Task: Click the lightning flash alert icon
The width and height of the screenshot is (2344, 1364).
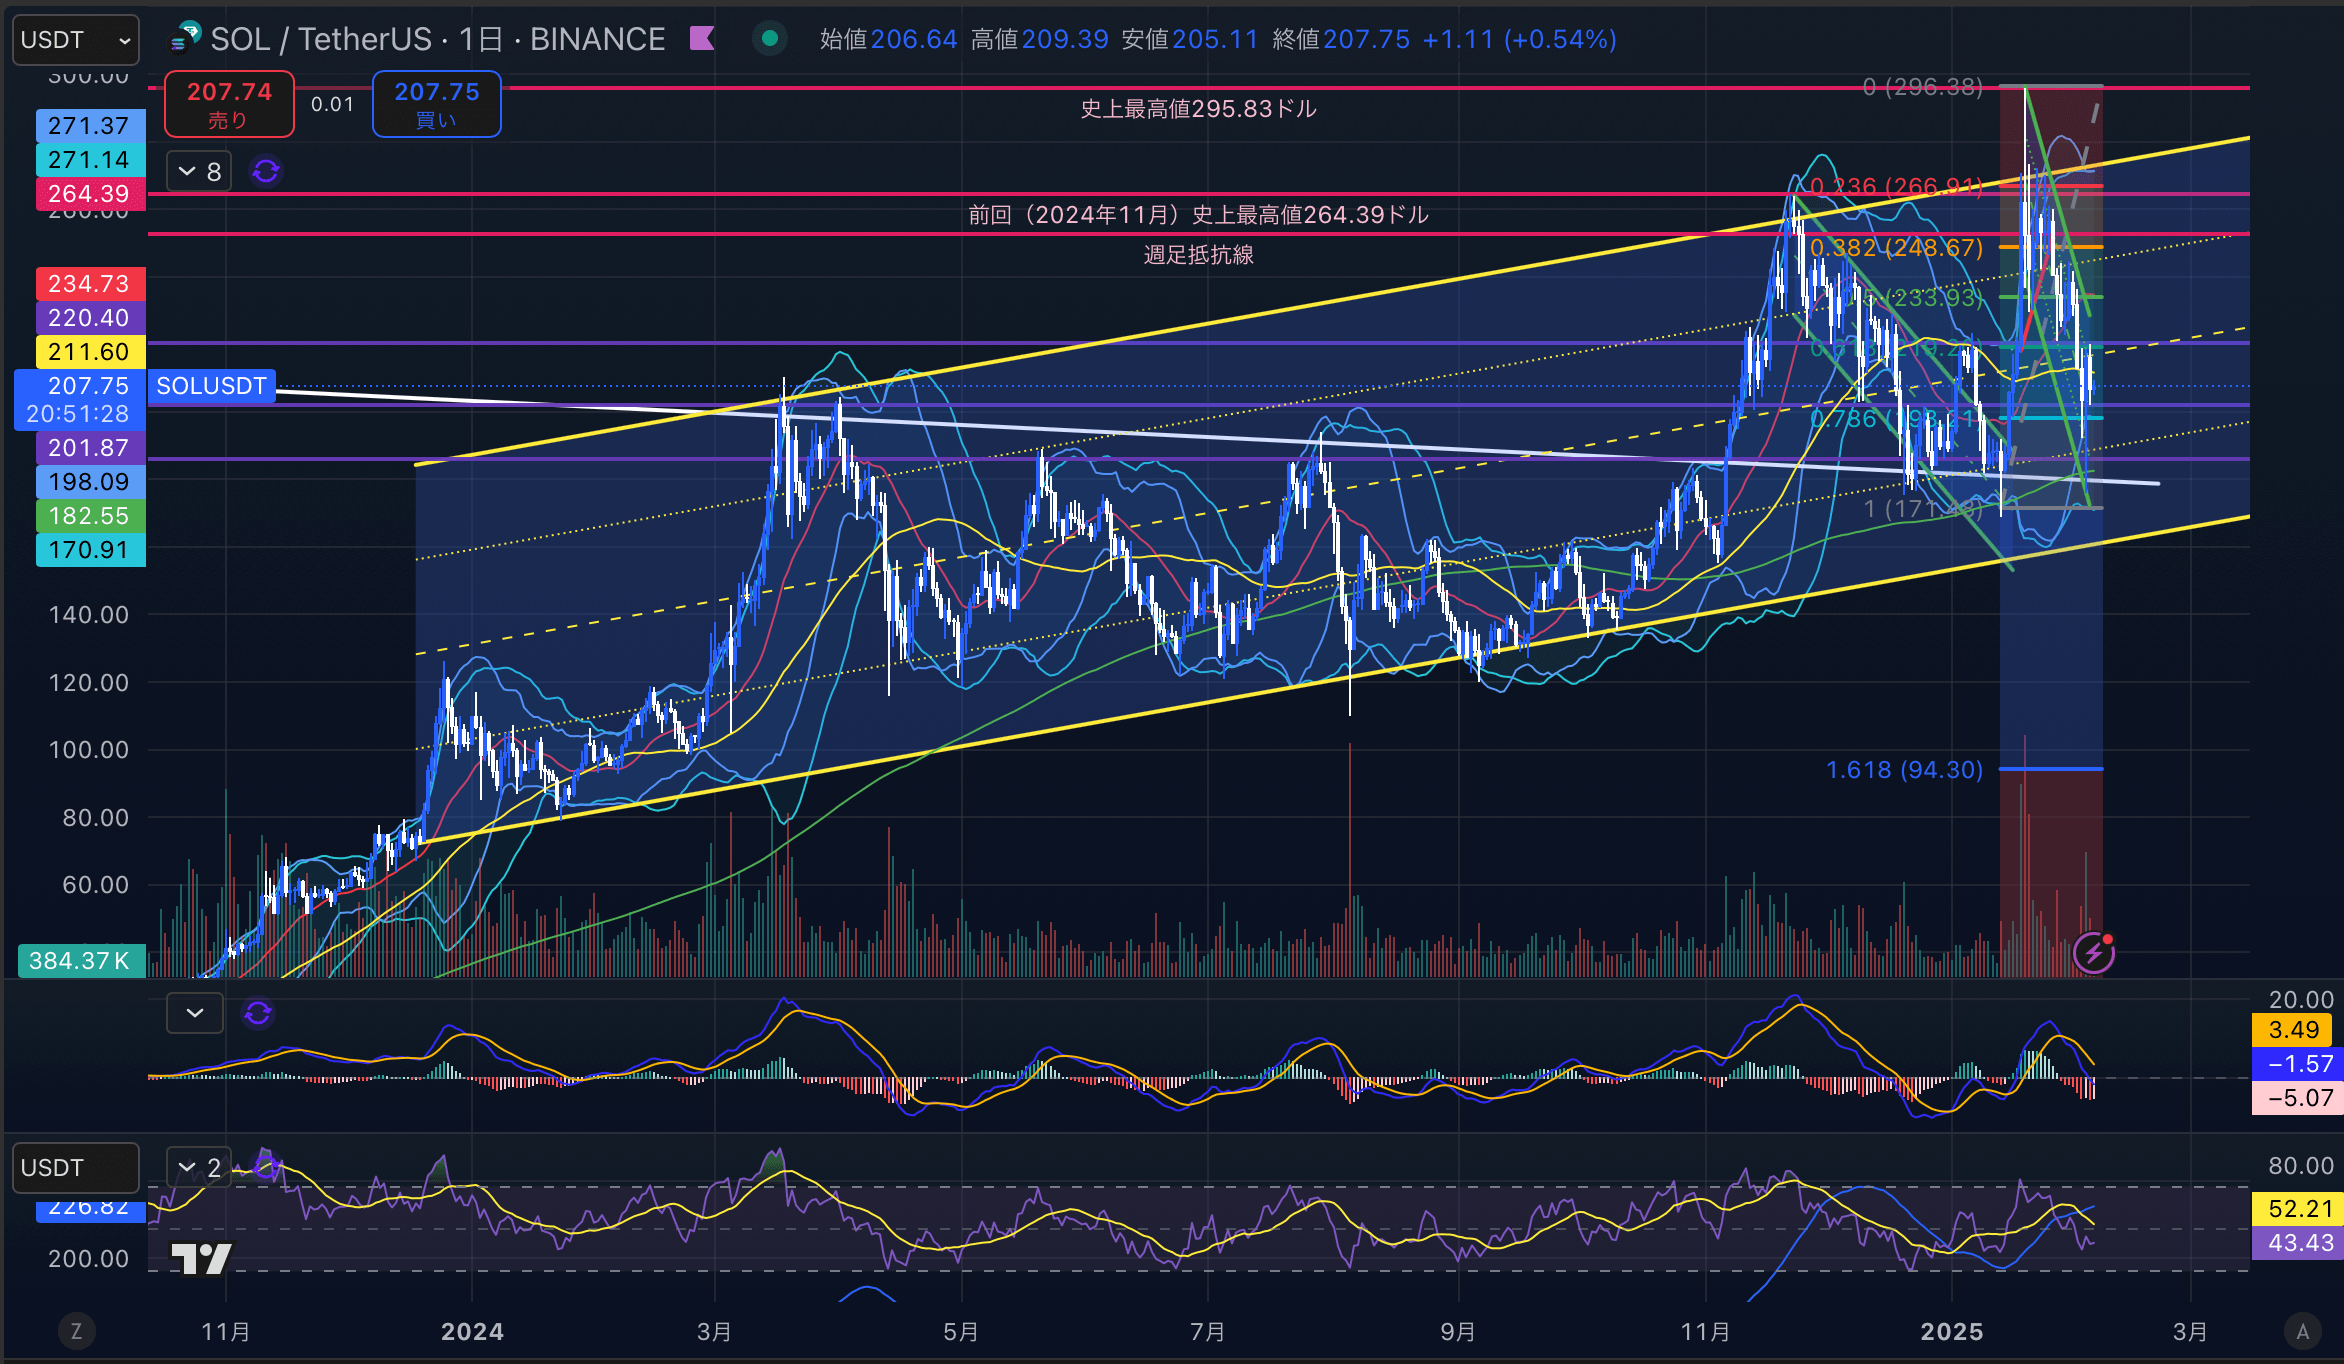Action: click(x=2094, y=953)
